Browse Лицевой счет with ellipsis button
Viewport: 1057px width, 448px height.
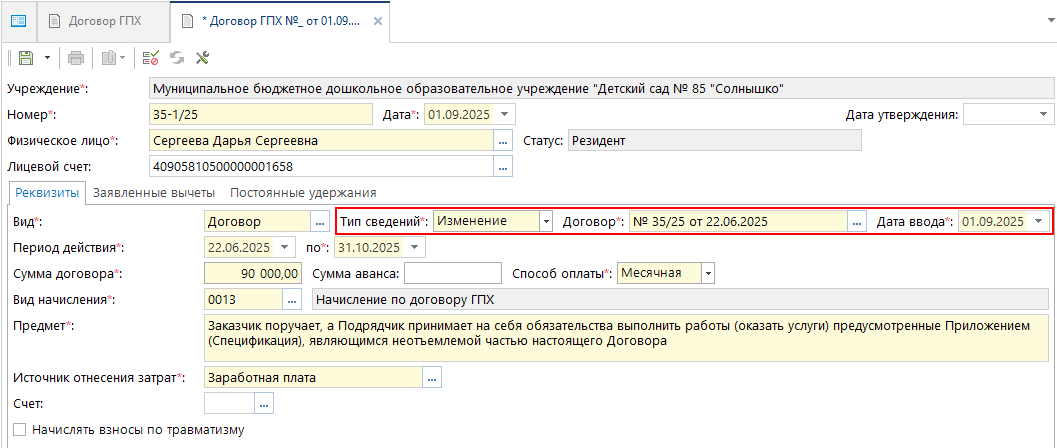(503, 166)
